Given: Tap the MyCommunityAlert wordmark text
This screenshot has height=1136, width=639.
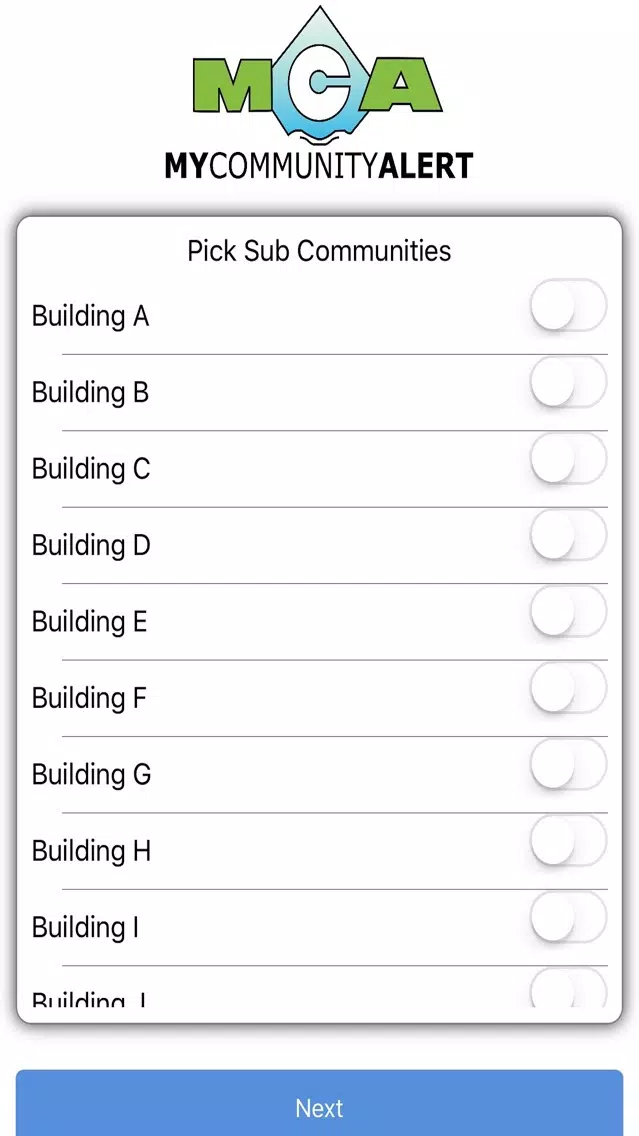Looking at the screenshot, I should point(319,166).
